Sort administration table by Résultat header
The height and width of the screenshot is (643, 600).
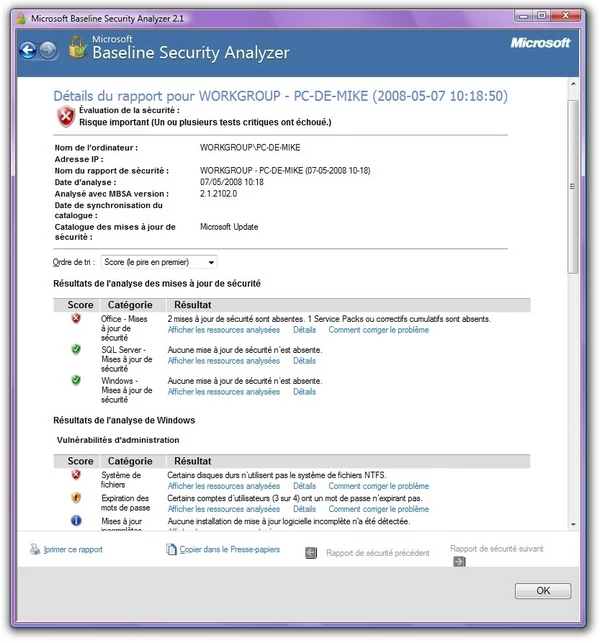click(x=193, y=461)
